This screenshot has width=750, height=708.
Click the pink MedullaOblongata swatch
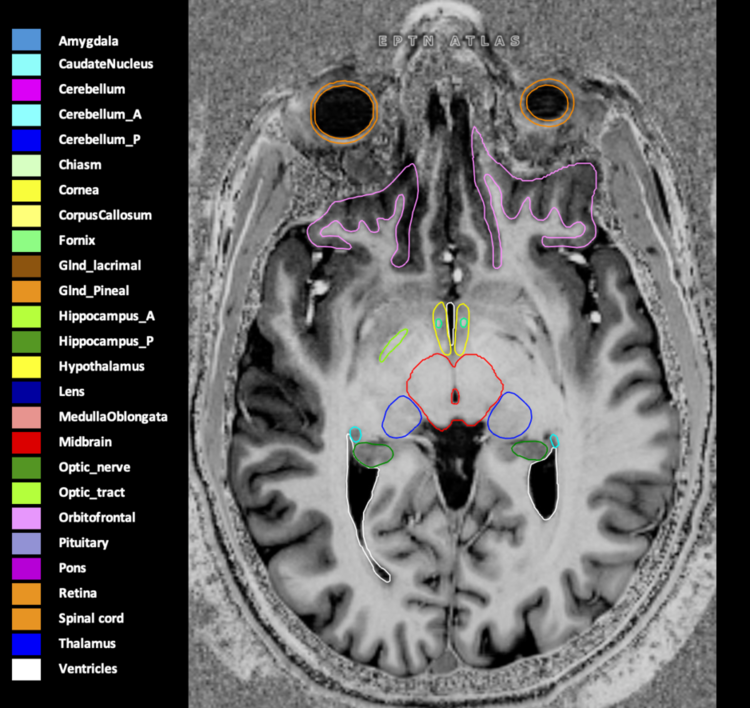coord(26,417)
